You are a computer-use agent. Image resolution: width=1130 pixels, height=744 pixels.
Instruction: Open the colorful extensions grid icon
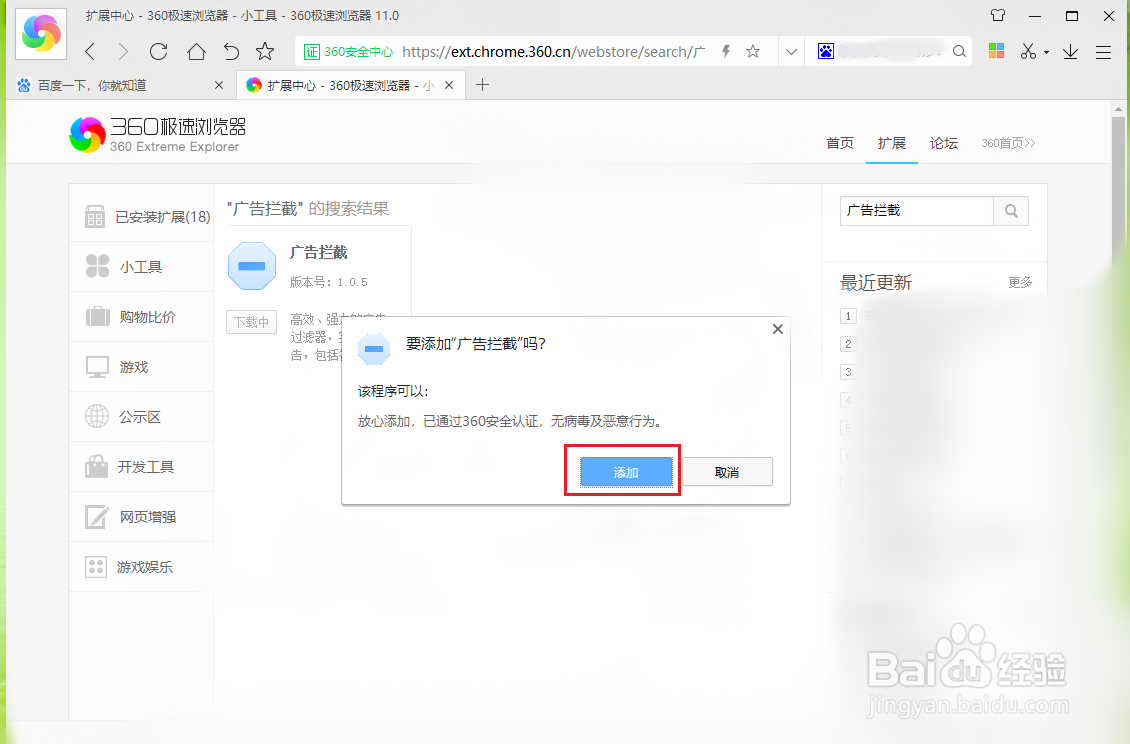(x=997, y=50)
